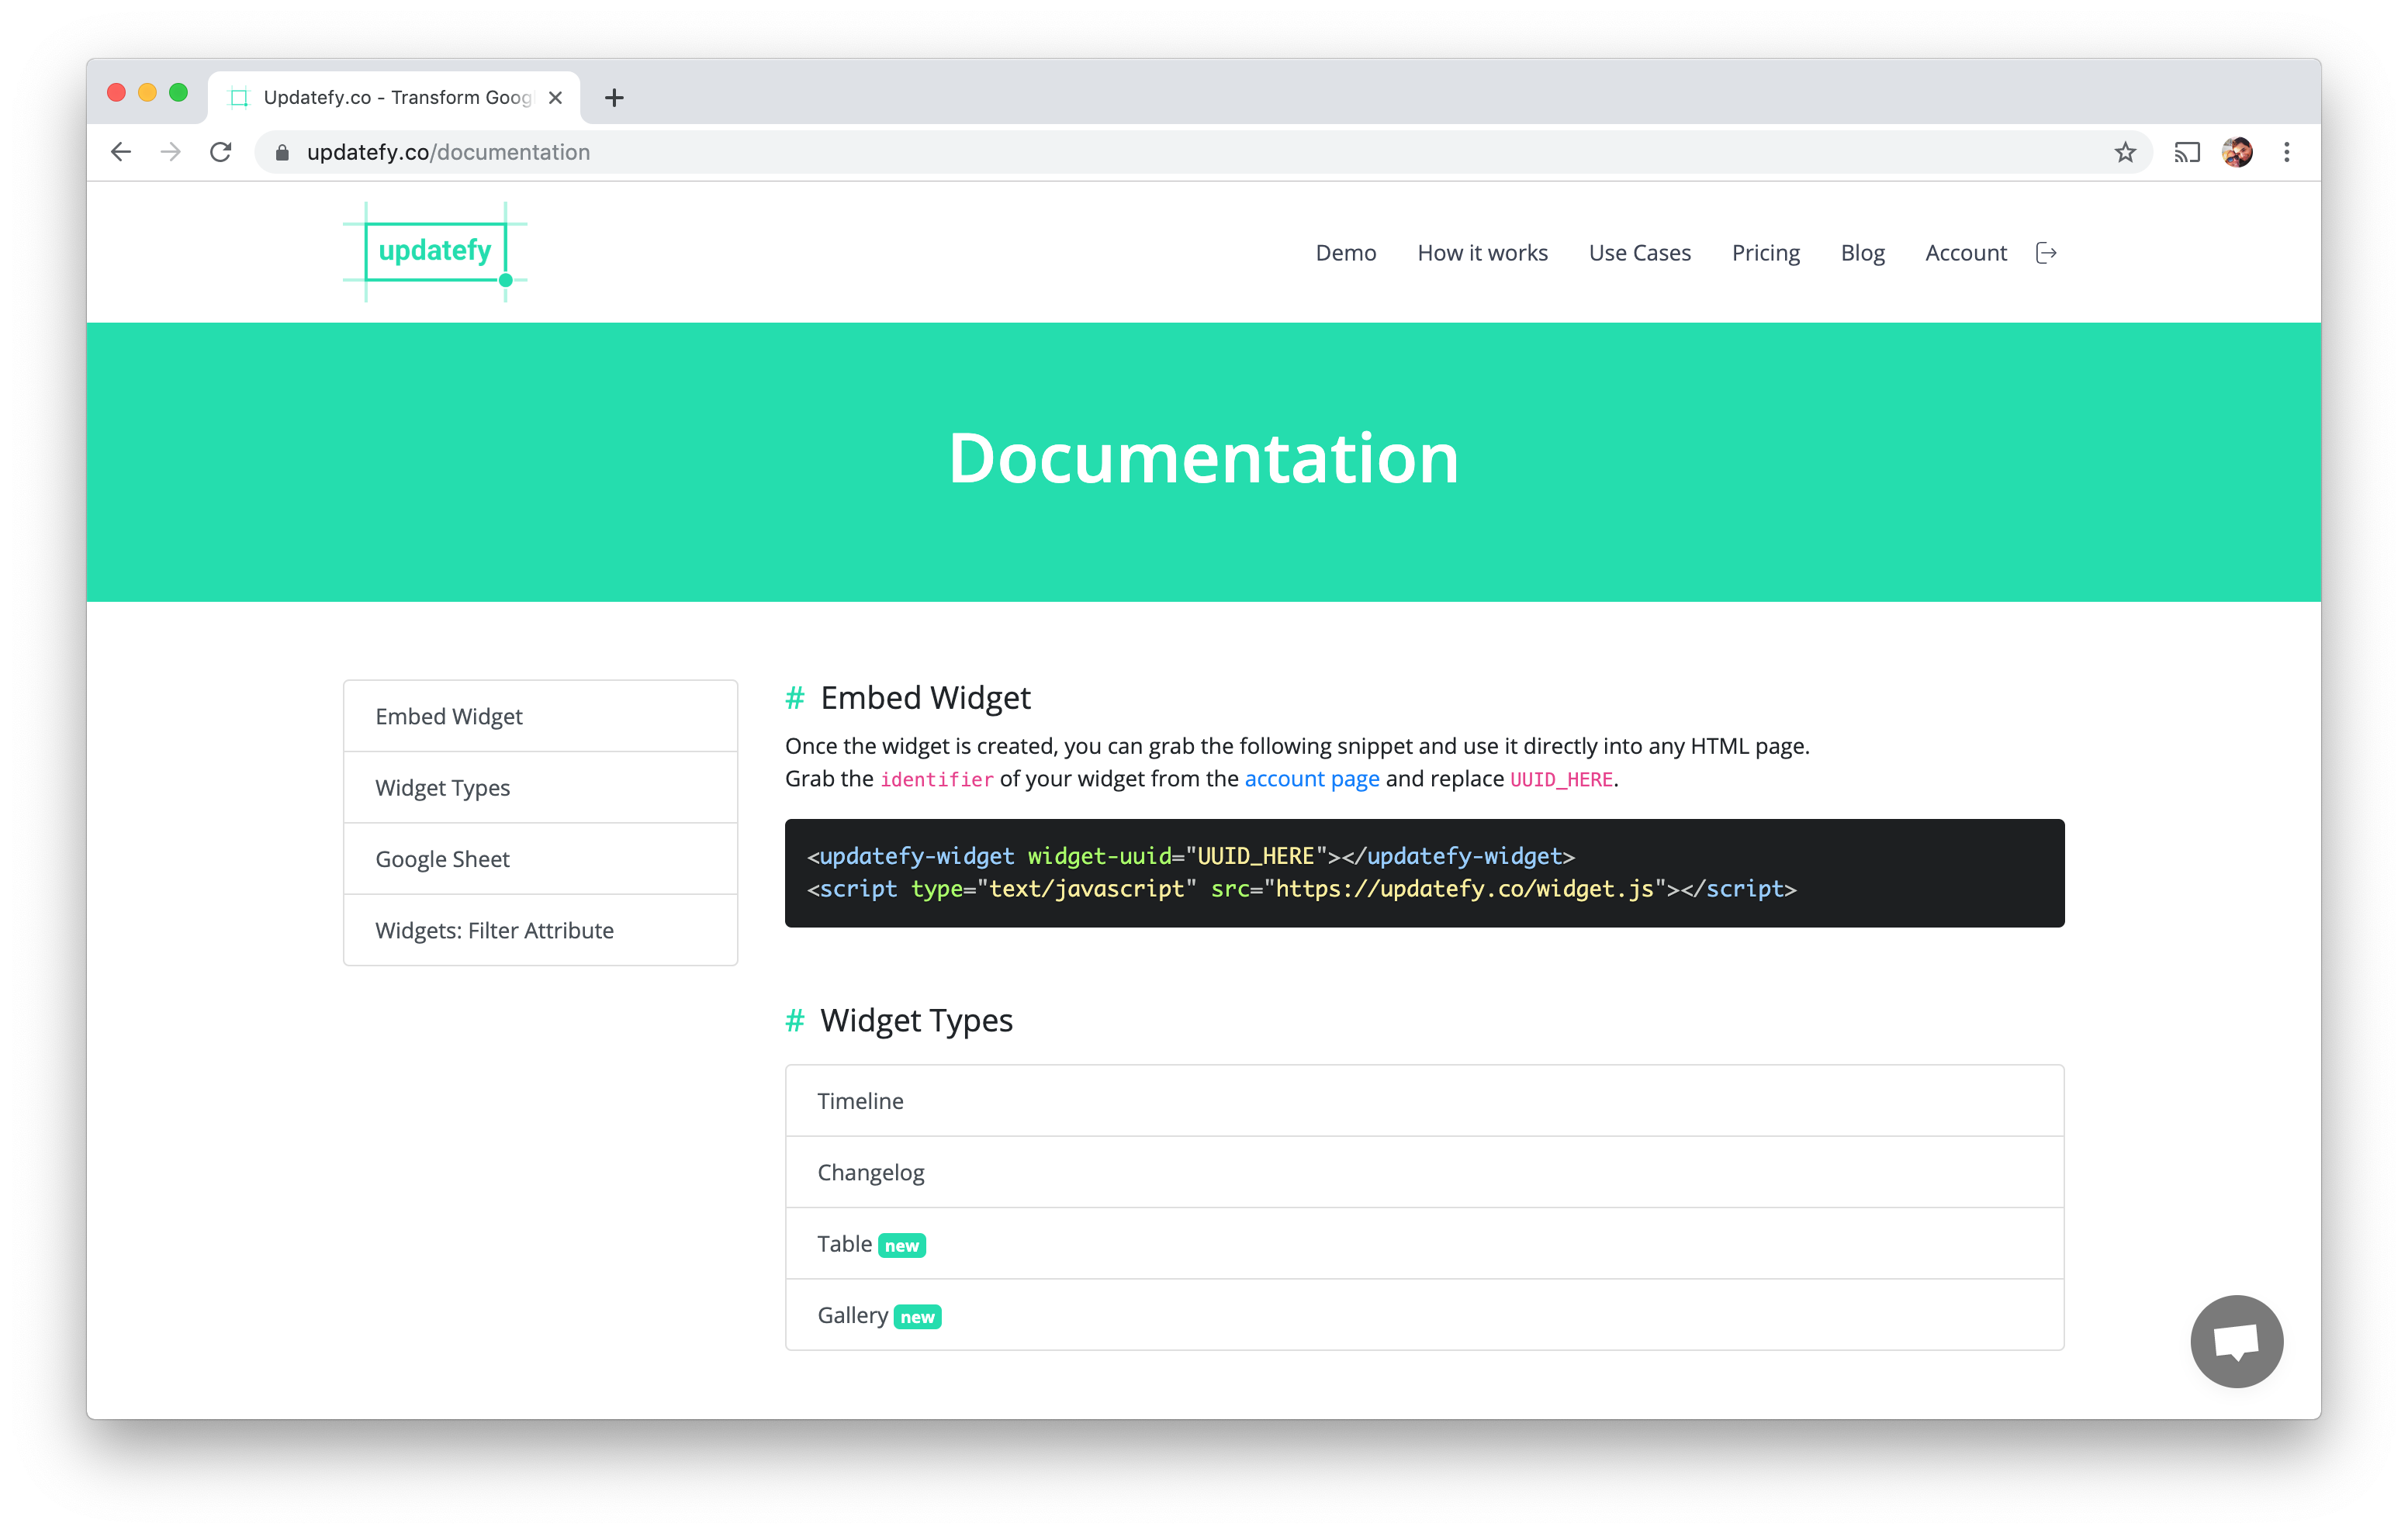Select Google Sheet in sidebar
This screenshot has height=1534, width=2408.
point(540,858)
